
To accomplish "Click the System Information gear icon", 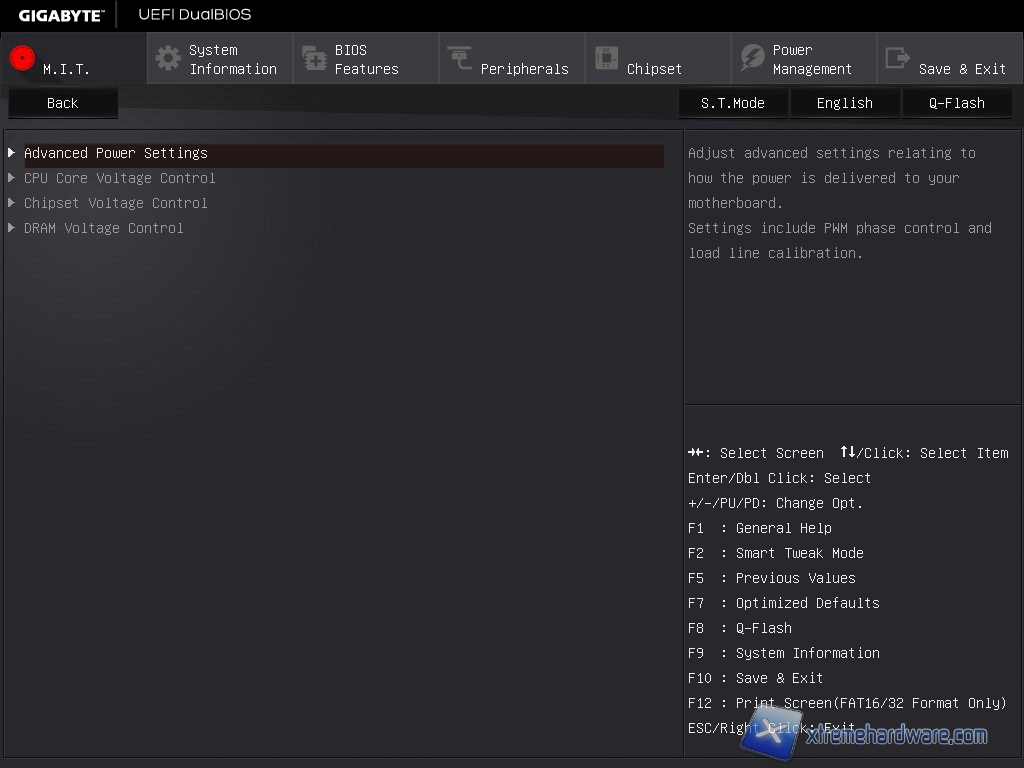I will [x=168, y=58].
